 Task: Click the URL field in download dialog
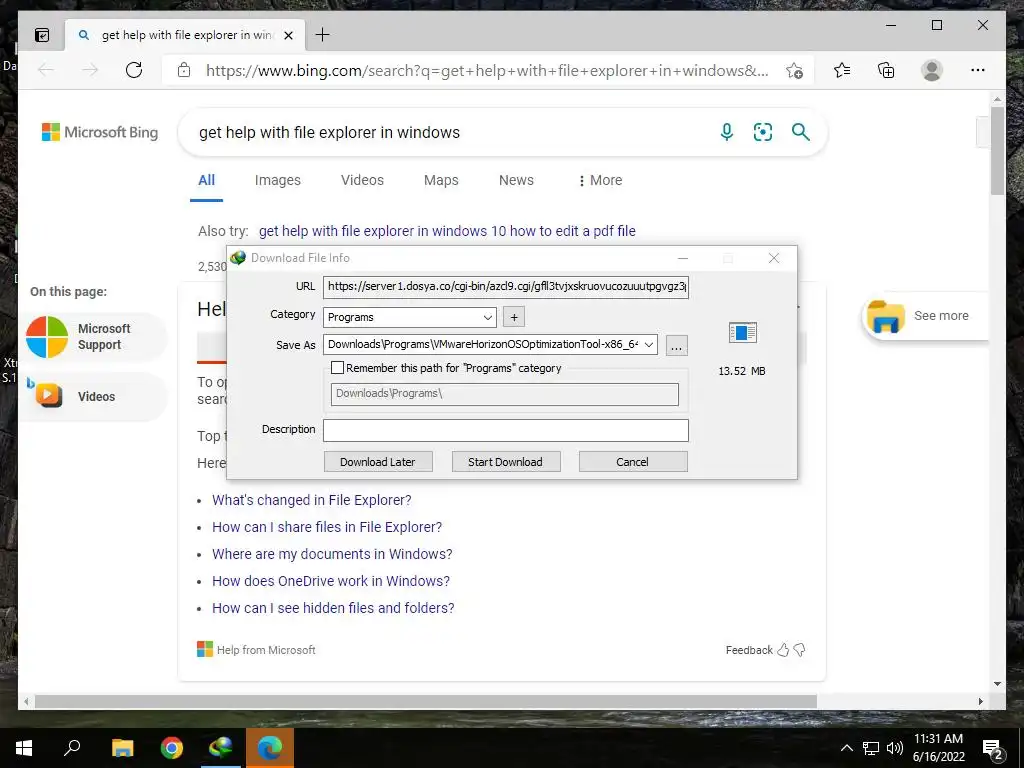(505, 287)
